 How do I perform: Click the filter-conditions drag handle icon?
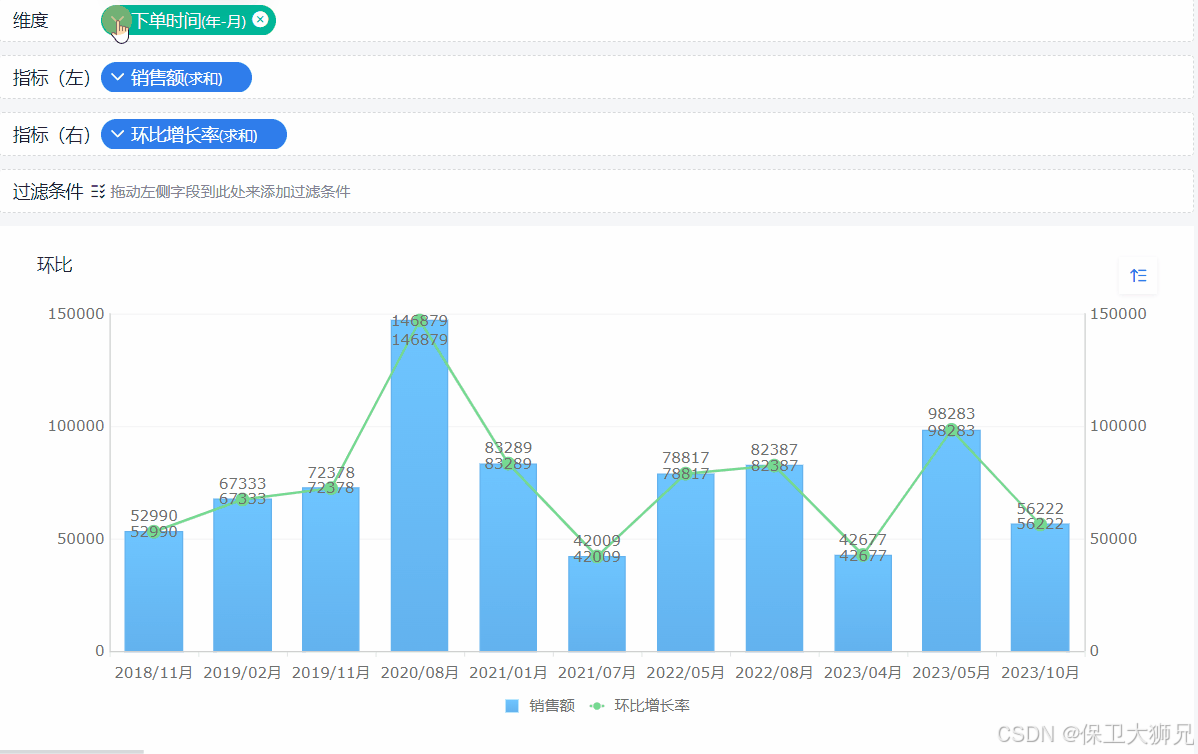tap(98, 192)
